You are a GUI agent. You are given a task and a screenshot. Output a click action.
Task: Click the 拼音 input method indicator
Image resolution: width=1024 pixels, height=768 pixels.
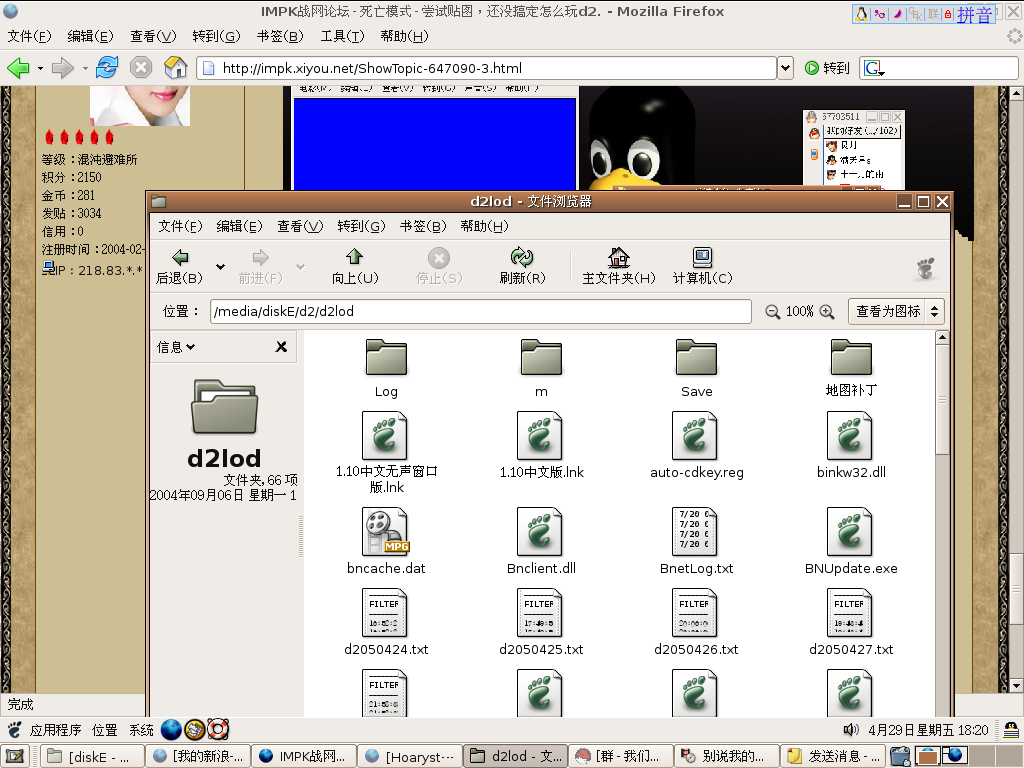click(x=974, y=14)
